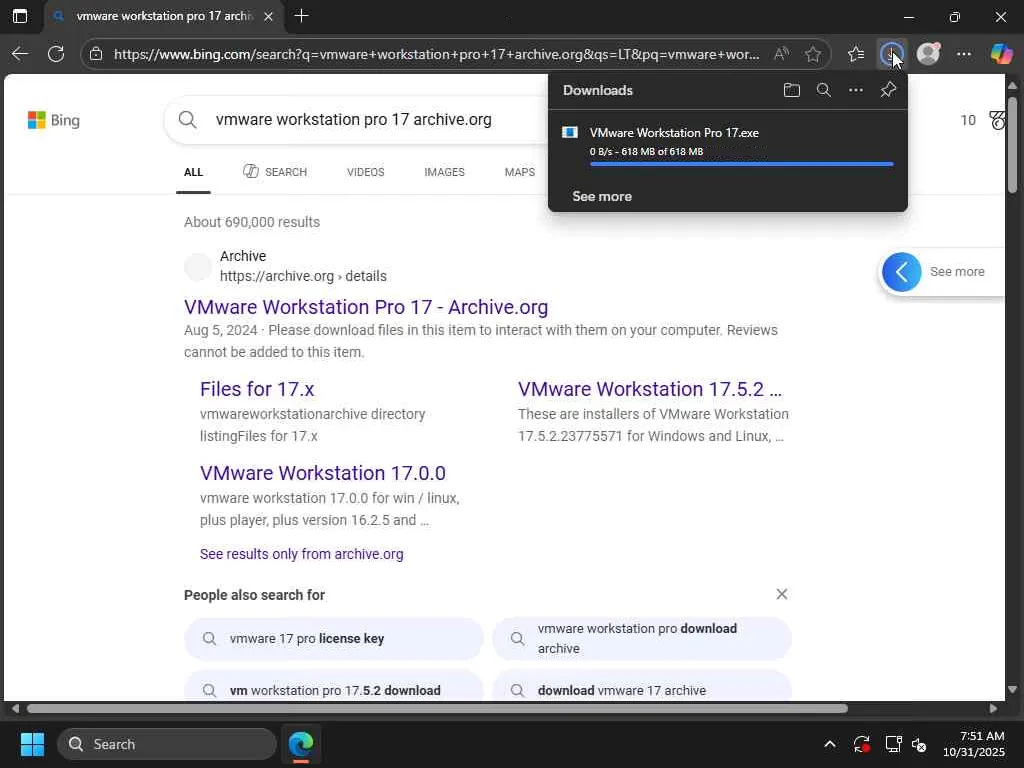Viewport: 1024px width, 768px height.
Task: Open the clock and date flyout
Action: pyautogui.click(x=974, y=744)
